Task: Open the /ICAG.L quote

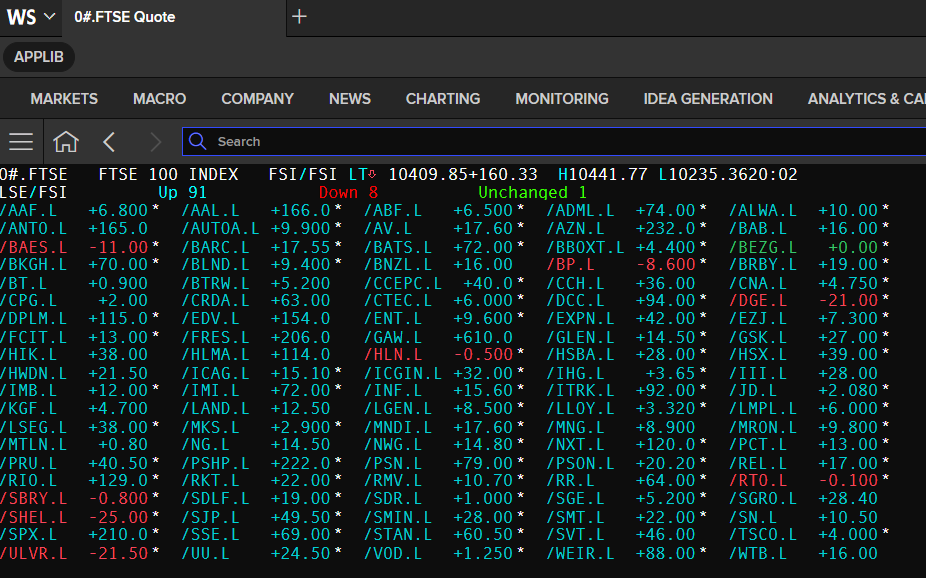Action: [216, 373]
